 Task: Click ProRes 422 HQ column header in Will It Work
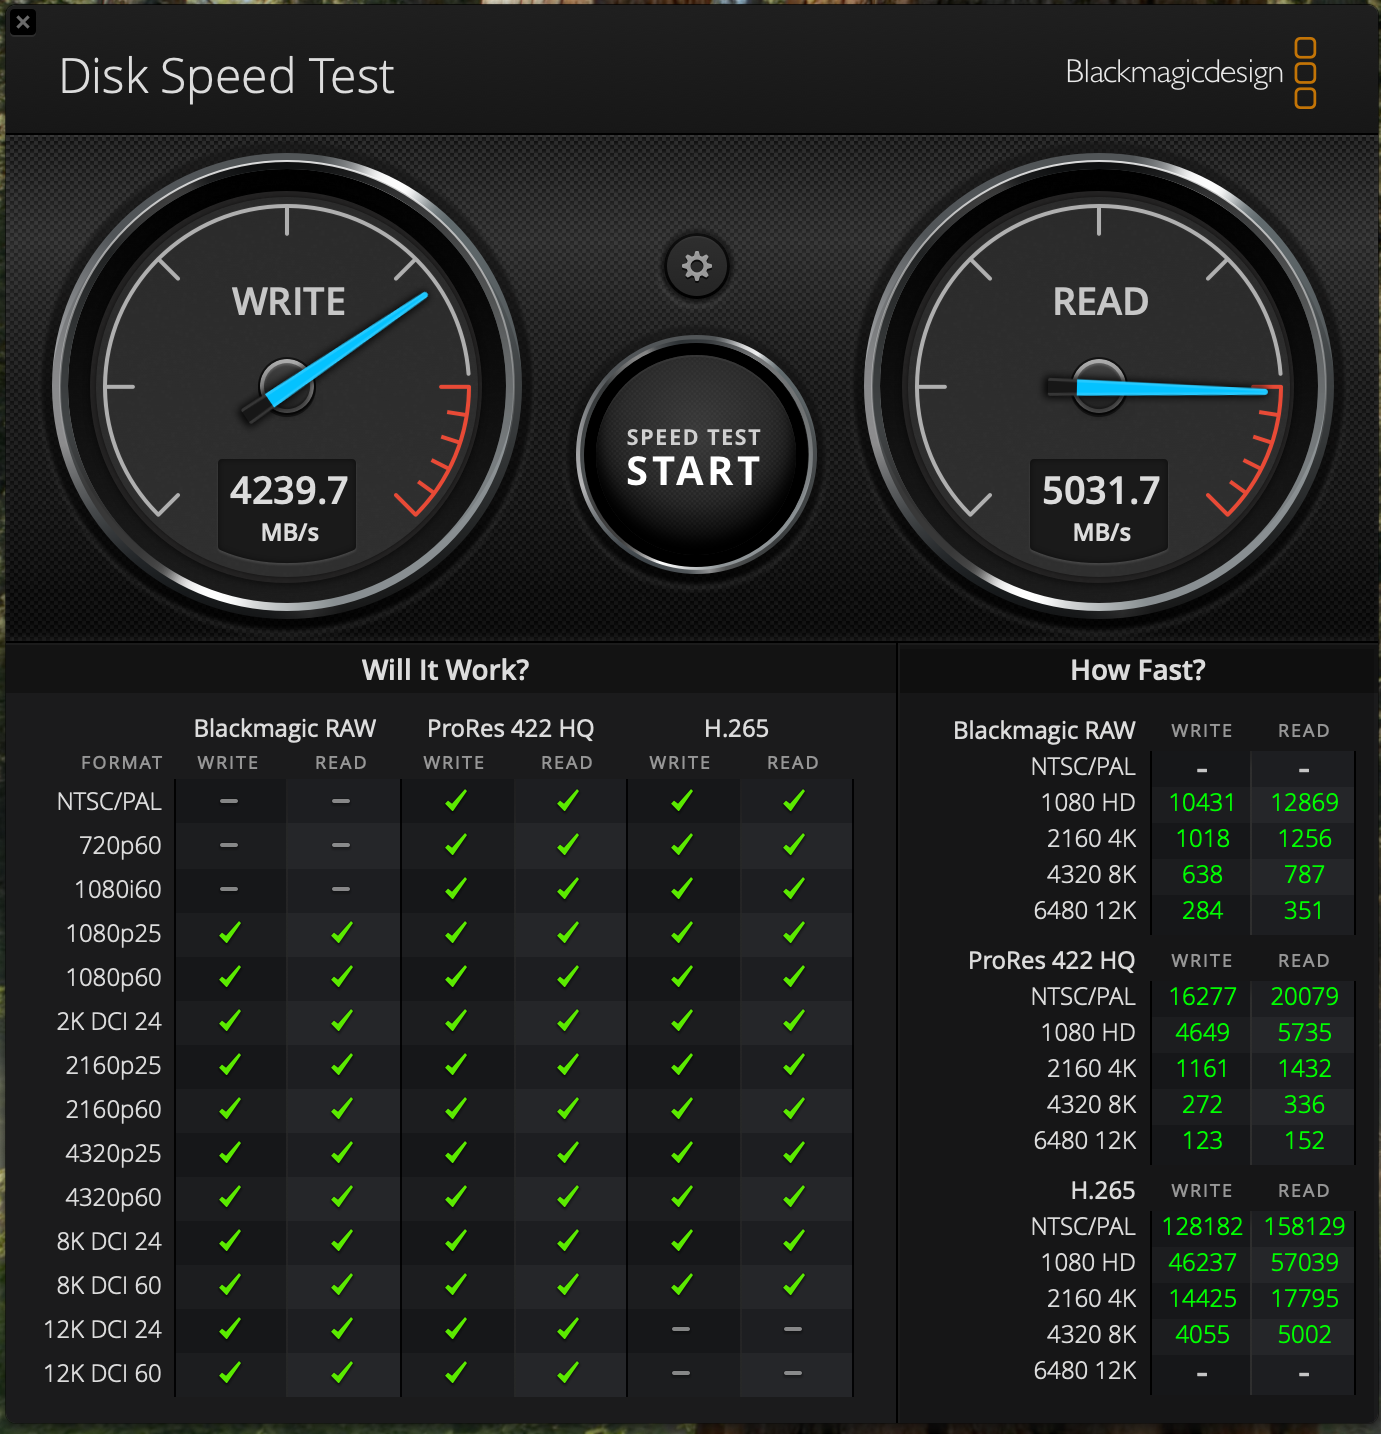coord(511,728)
